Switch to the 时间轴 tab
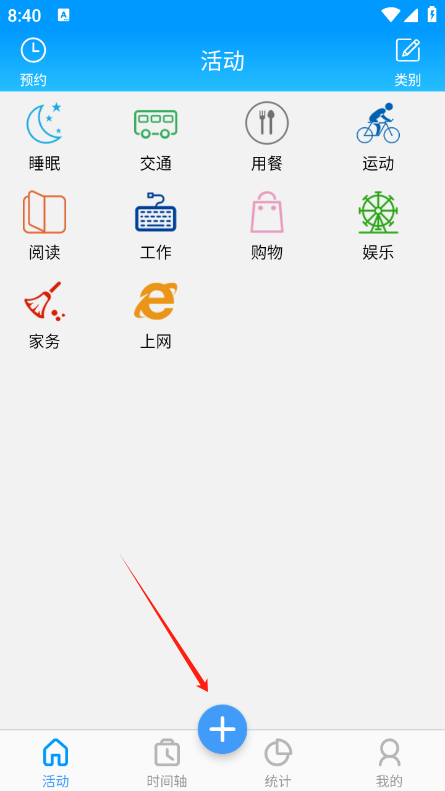445x791 pixels. [x=167, y=763]
